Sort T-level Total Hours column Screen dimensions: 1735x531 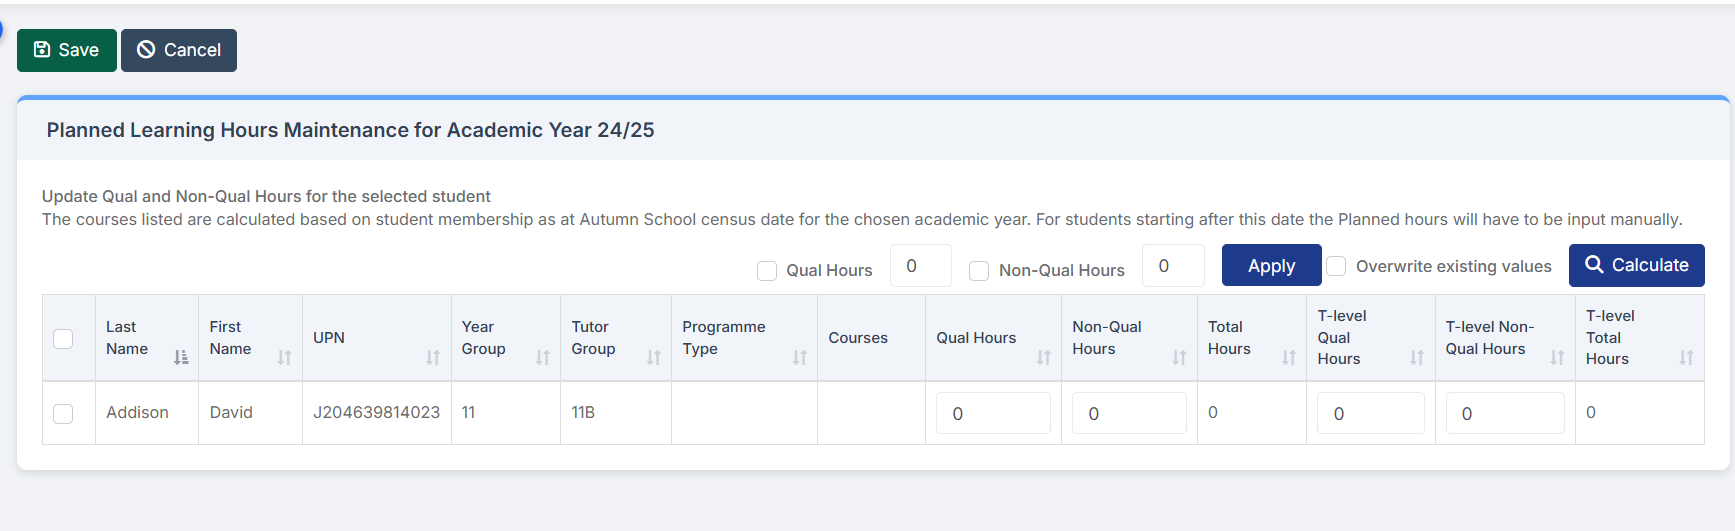point(1687,357)
